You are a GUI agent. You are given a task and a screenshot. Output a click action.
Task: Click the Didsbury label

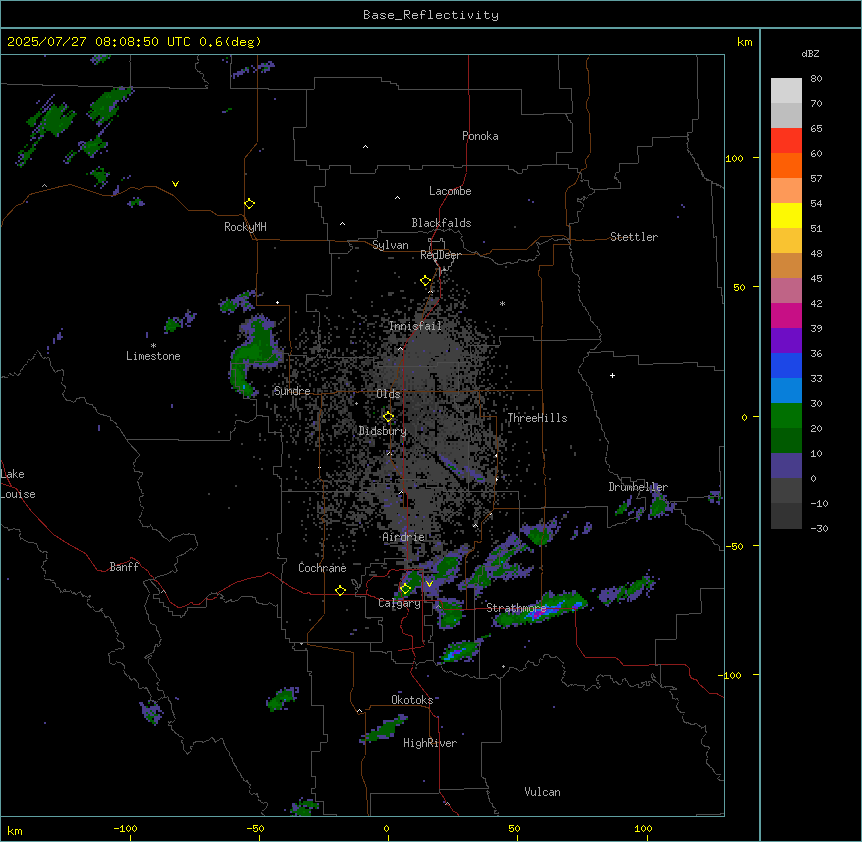click(383, 431)
